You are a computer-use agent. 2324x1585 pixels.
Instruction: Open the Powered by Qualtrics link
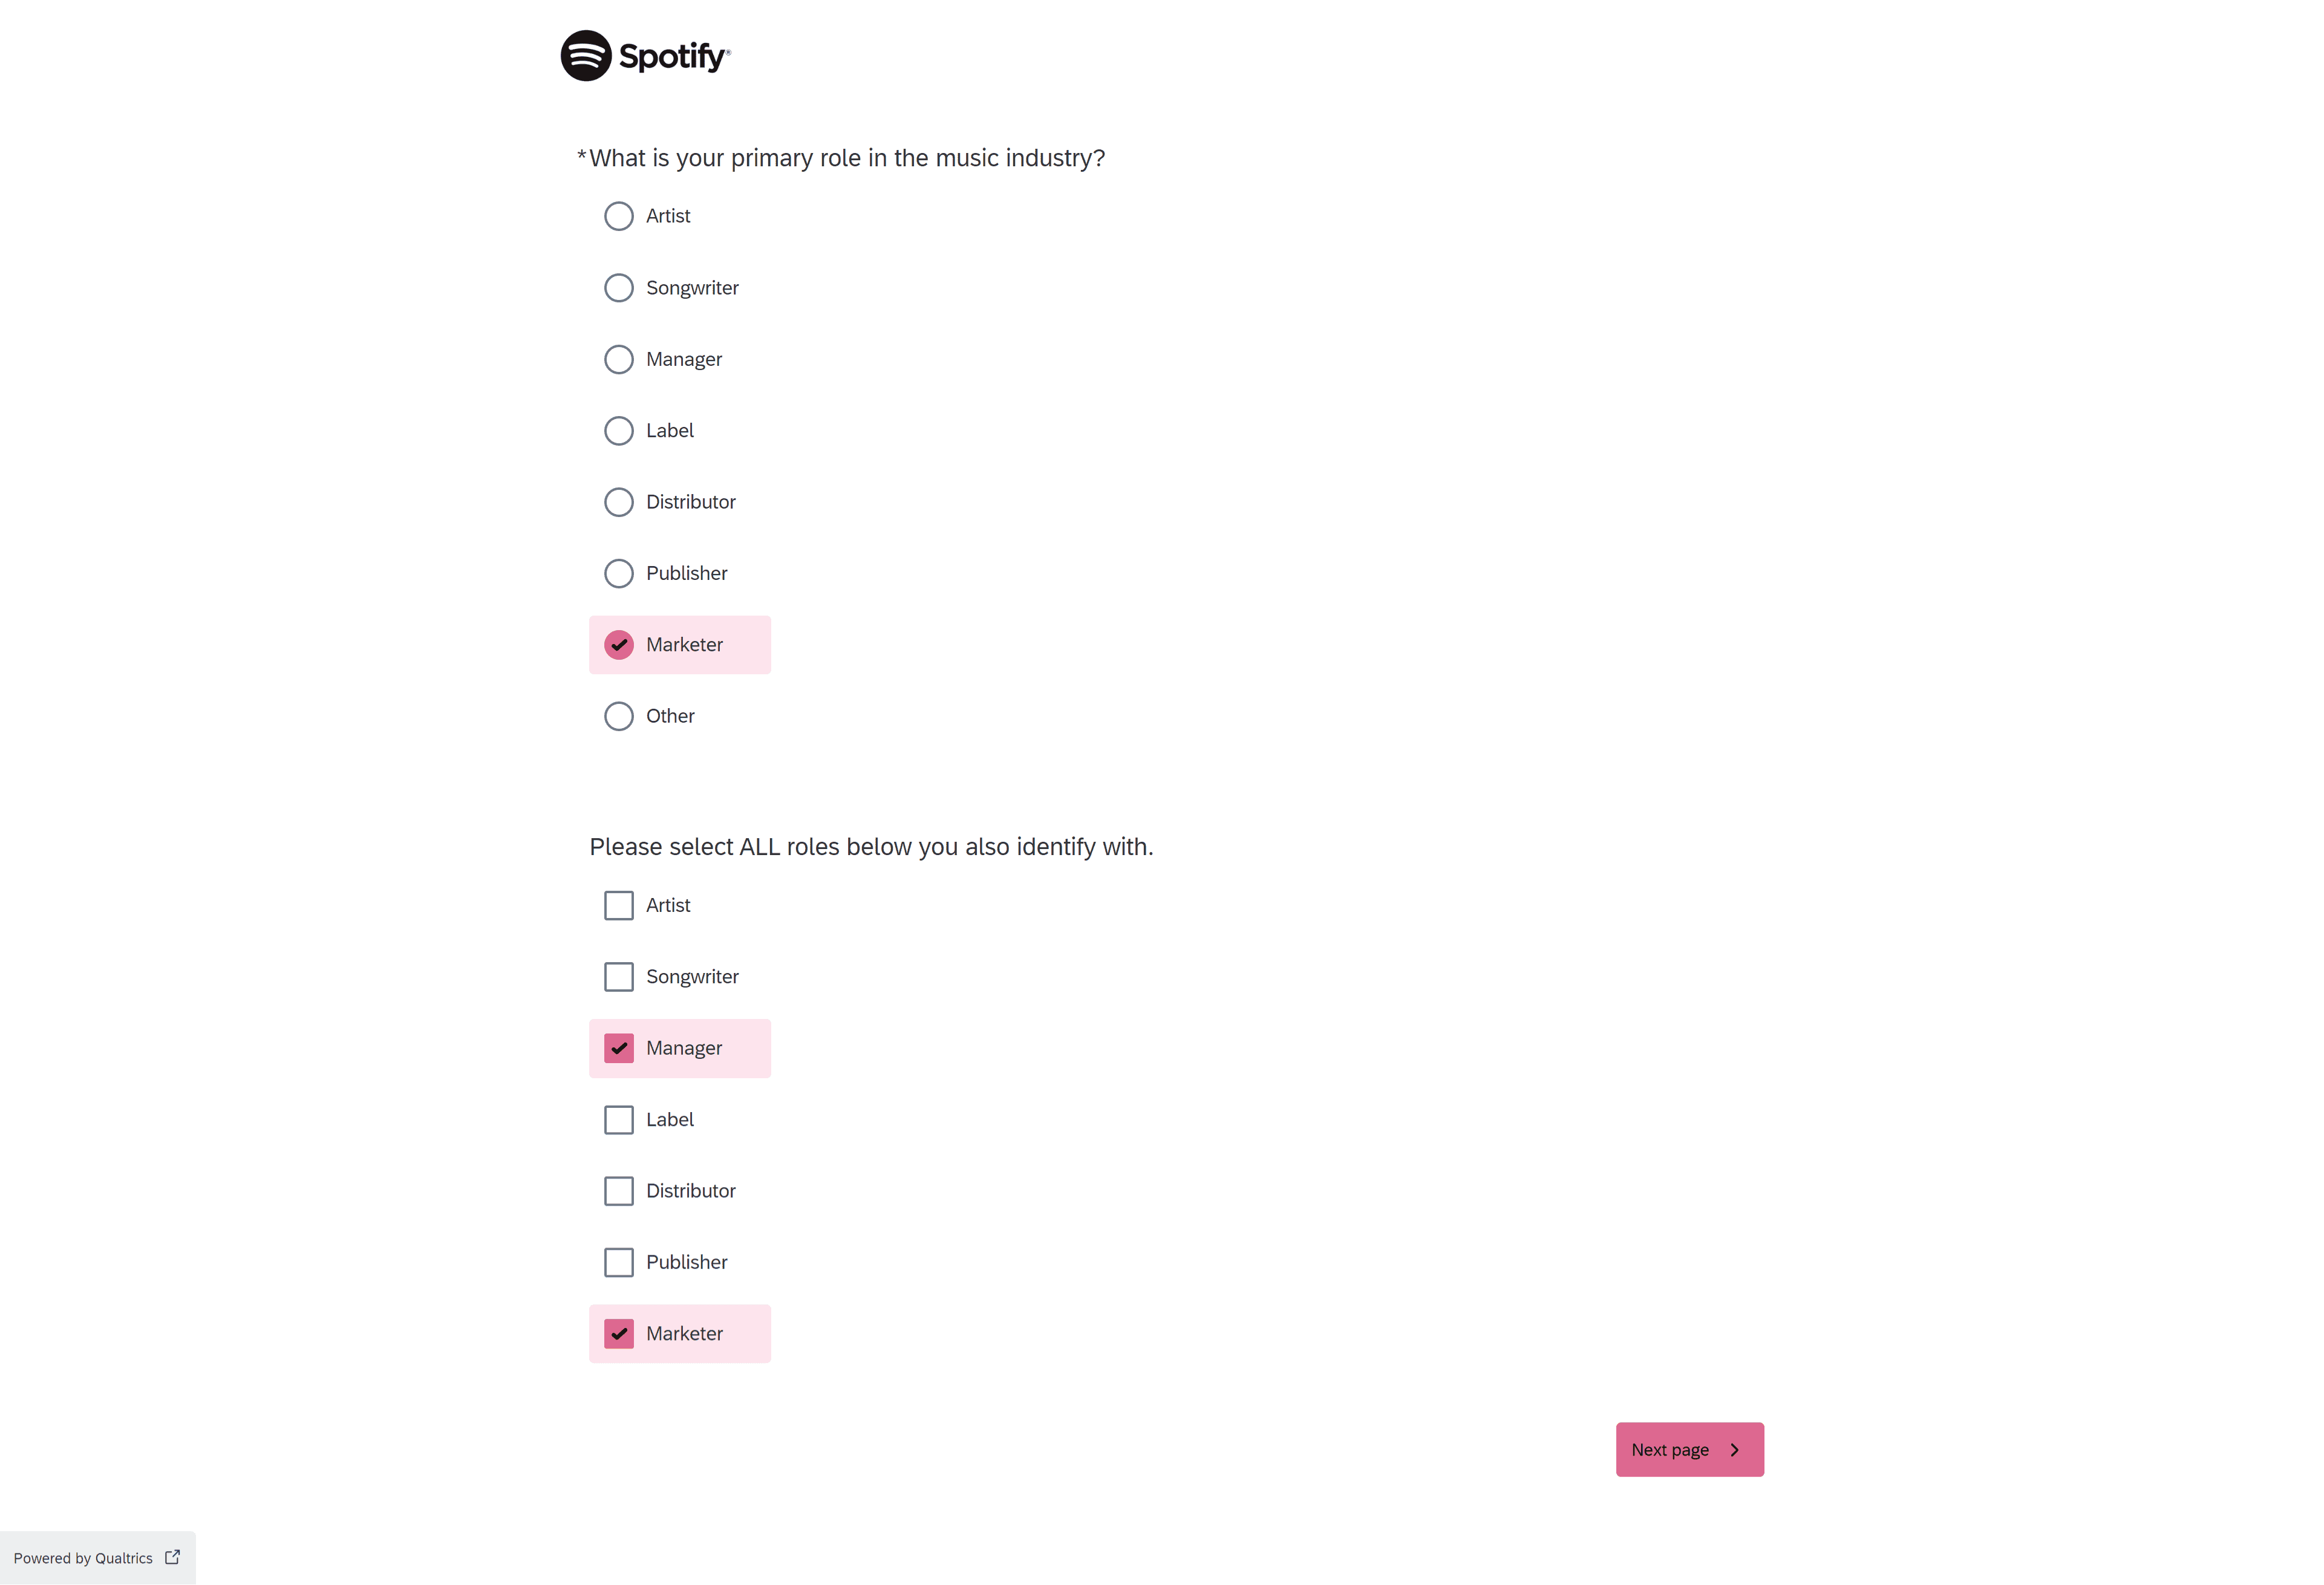click(x=85, y=1556)
